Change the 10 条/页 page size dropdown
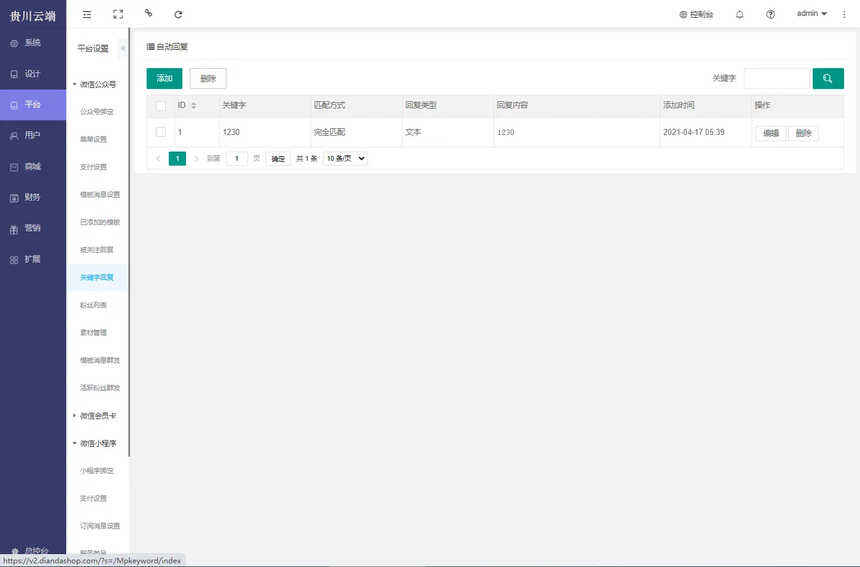 (x=345, y=158)
